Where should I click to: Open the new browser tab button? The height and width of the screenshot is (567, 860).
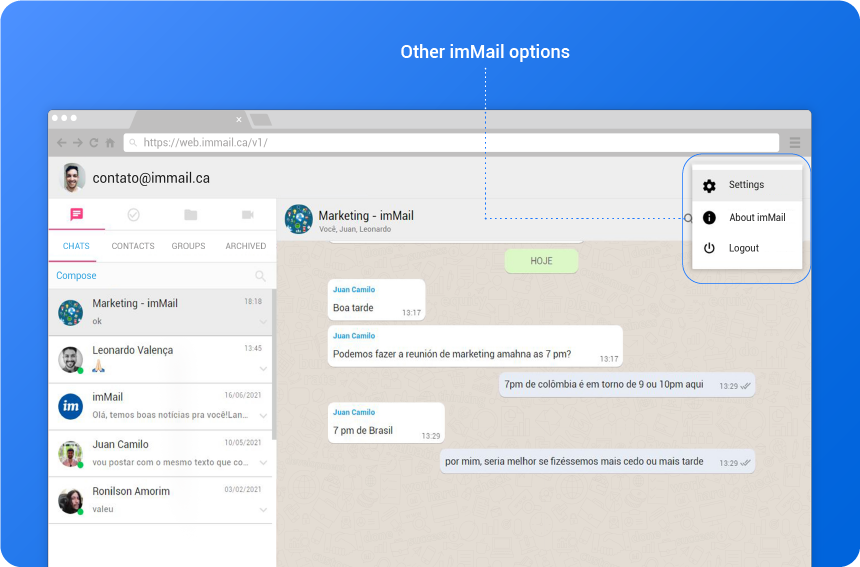coord(260,120)
